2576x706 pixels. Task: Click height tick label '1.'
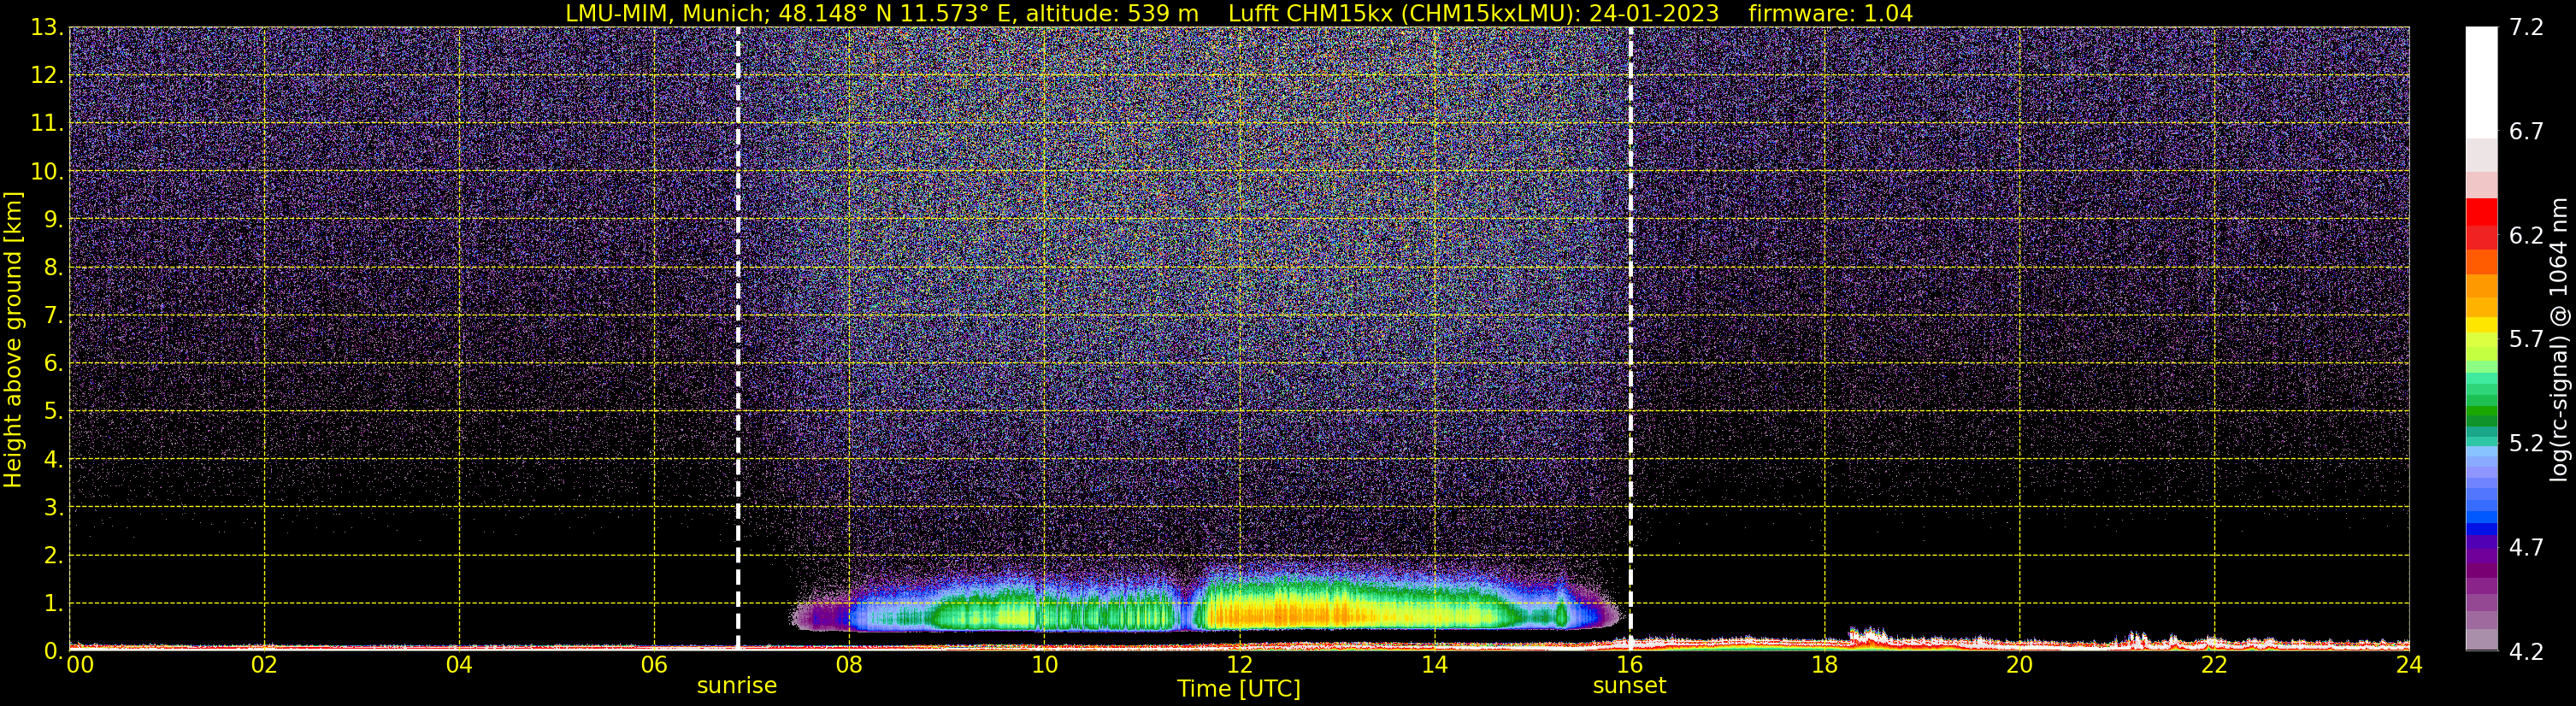click(x=54, y=603)
